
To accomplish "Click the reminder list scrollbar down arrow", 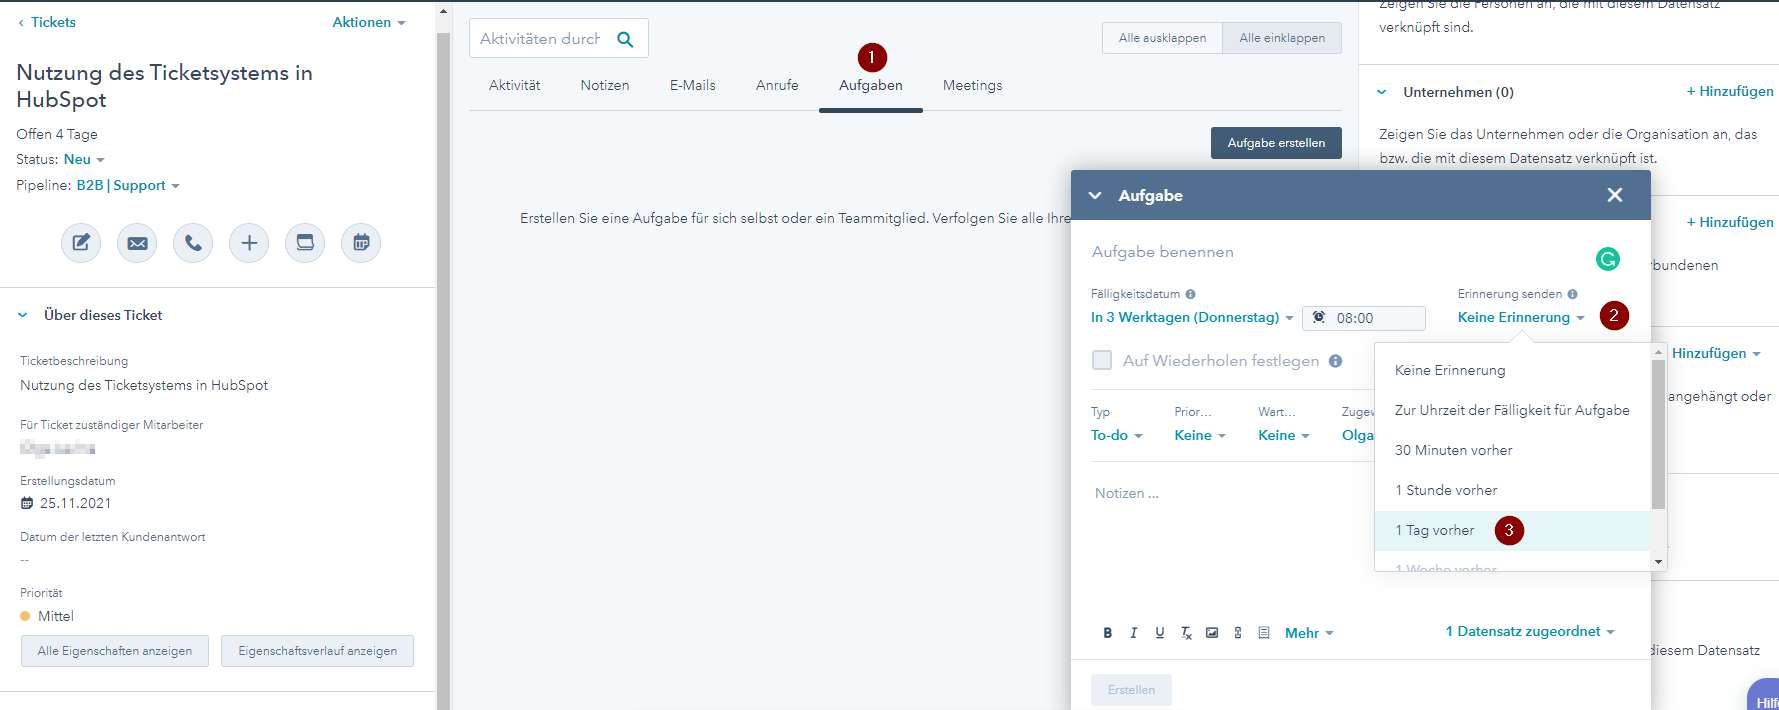I will pos(1658,562).
